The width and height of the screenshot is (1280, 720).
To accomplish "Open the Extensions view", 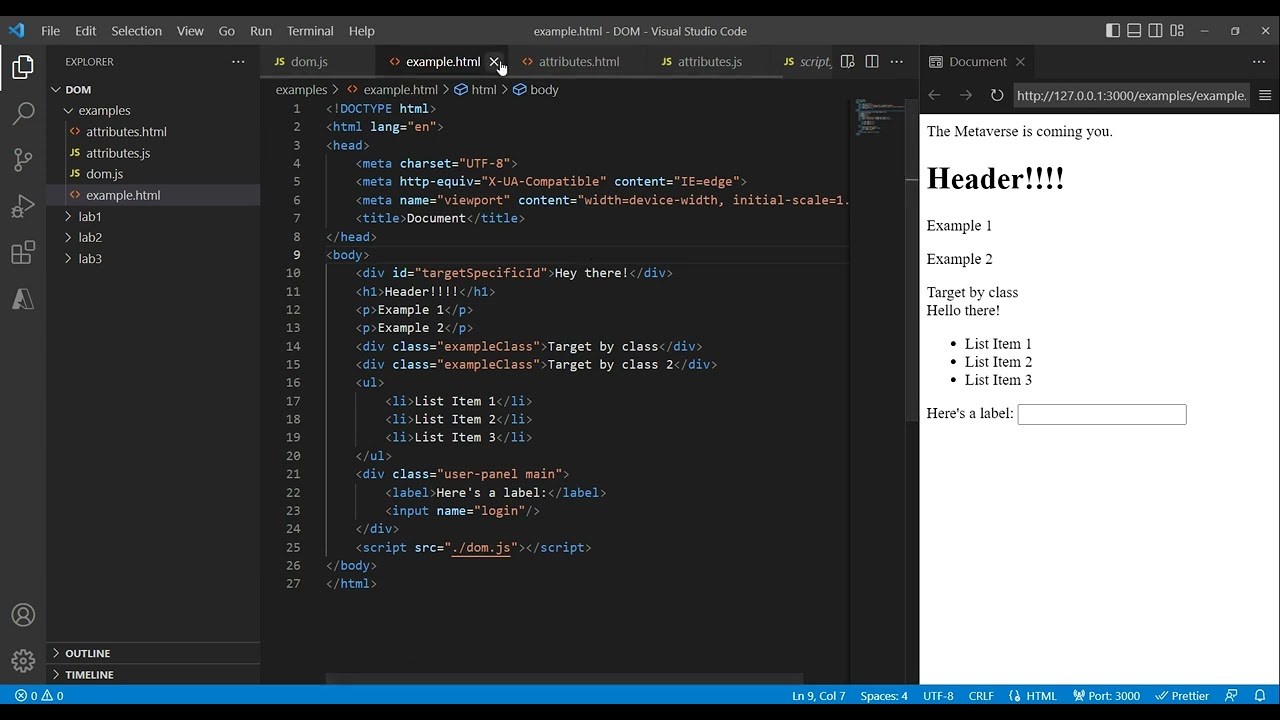I will 23,253.
